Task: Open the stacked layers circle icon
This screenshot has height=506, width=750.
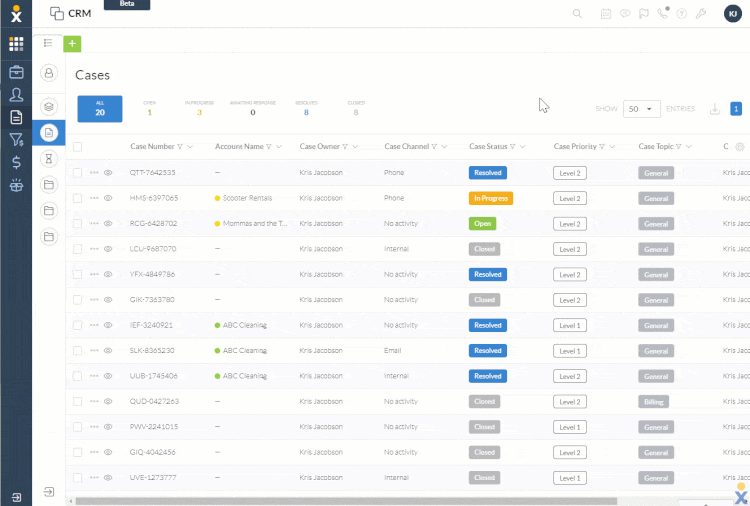Action: pyautogui.click(x=49, y=107)
